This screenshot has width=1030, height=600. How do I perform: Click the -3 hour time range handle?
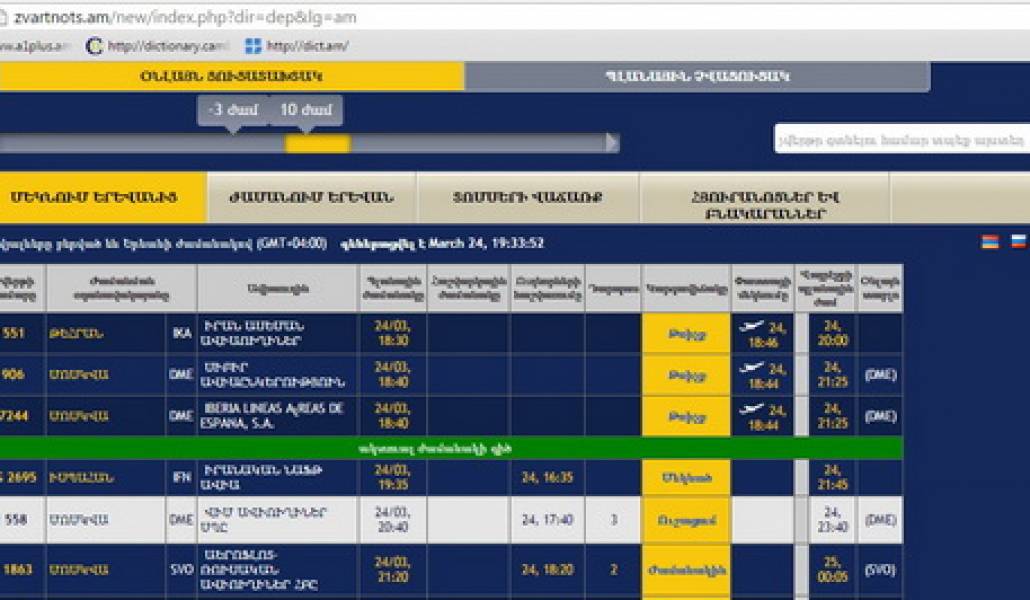232,110
